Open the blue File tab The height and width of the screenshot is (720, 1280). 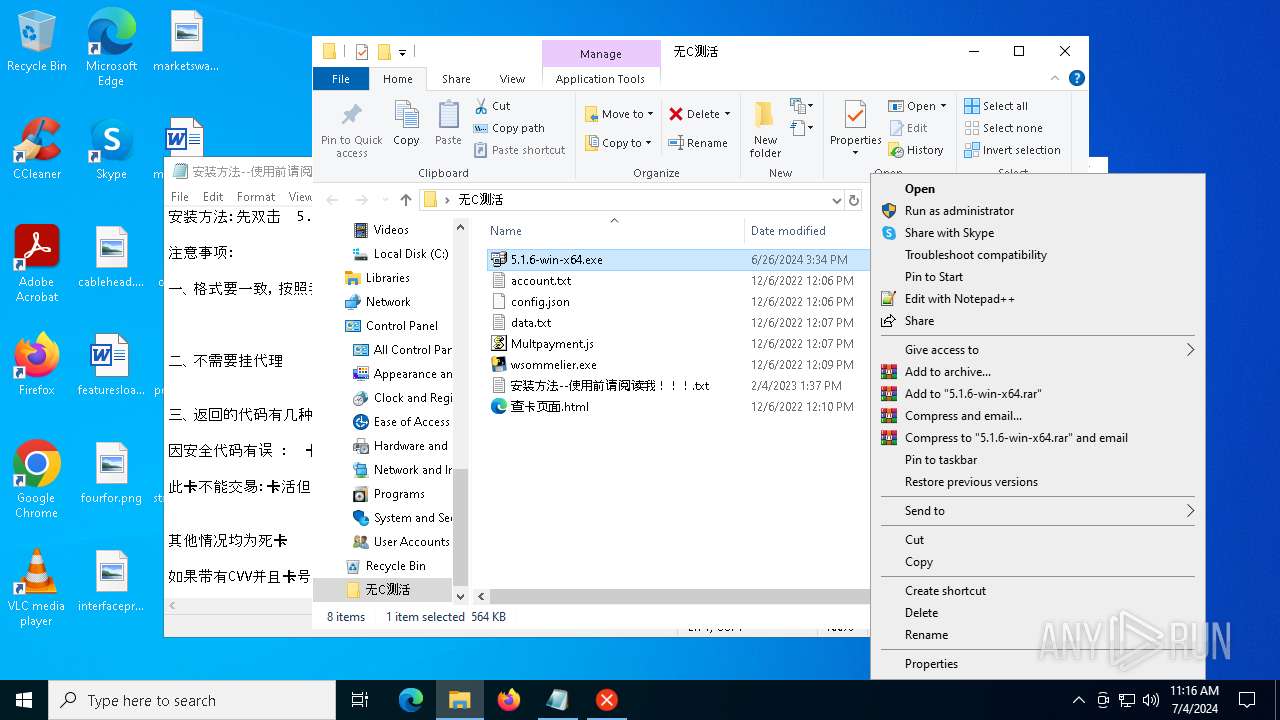tap(341, 79)
